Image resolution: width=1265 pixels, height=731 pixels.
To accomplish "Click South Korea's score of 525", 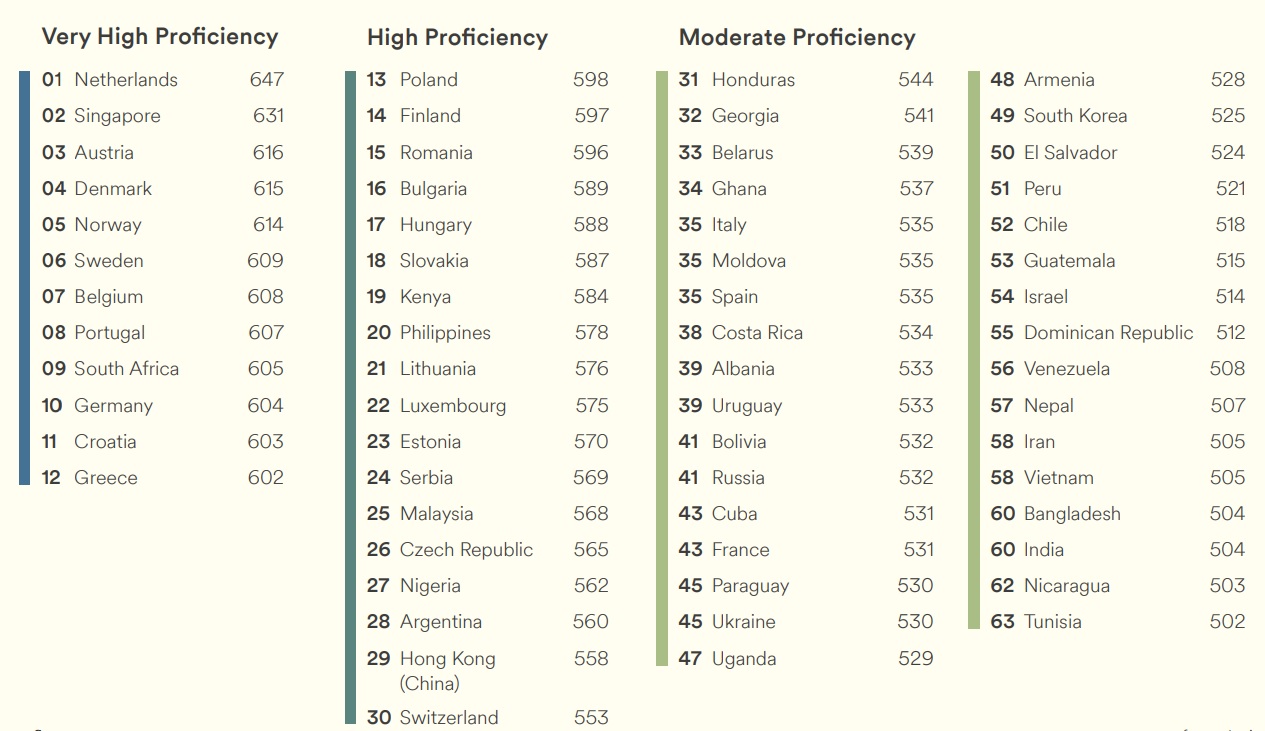I will pyautogui.click(x=1228, y=116).
